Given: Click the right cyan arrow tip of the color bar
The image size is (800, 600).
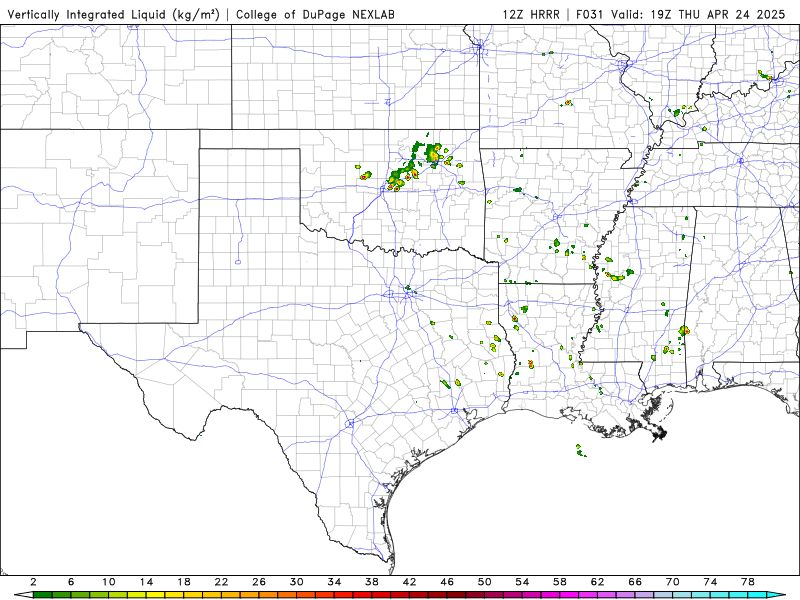Looking at the screenshot, I should pos(777,595).
